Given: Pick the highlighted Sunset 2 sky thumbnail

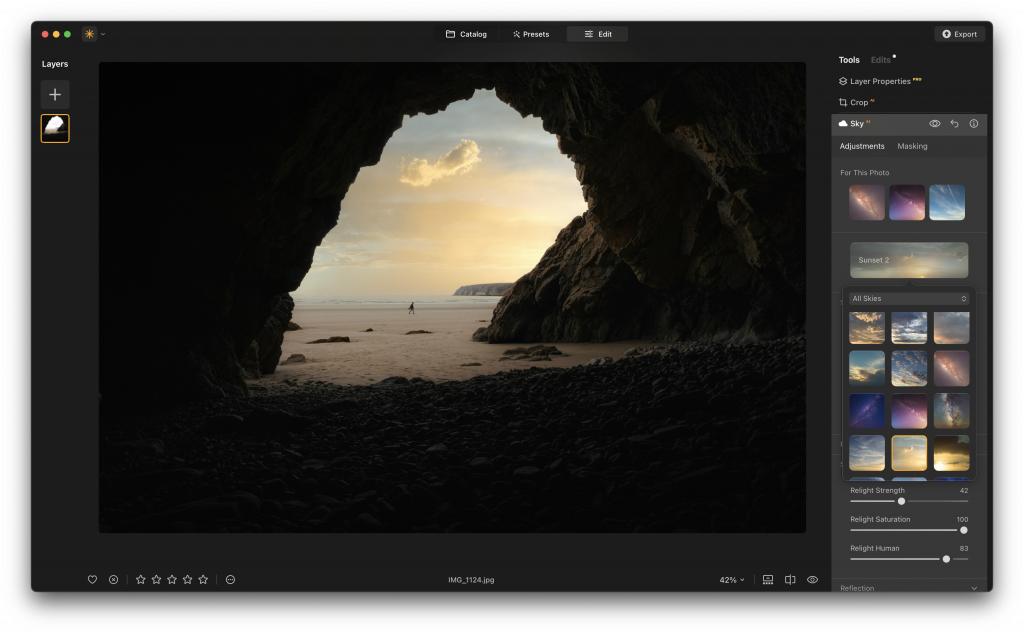Looking at the screenshot, I should (x=909, y=453).
